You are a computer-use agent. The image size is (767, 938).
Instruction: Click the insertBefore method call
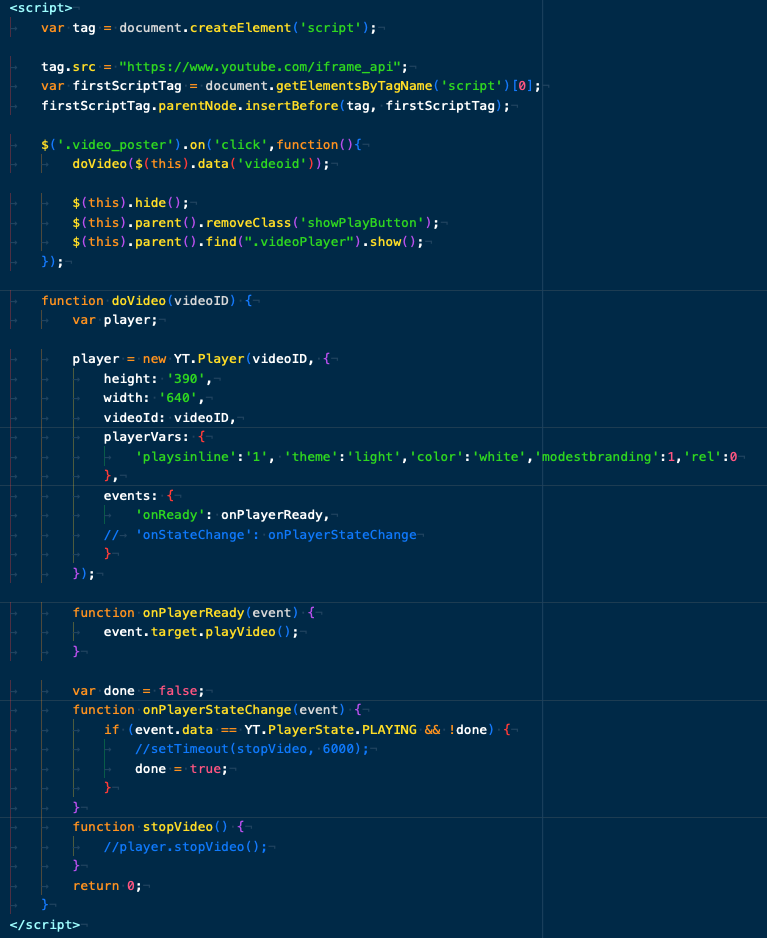tap(292, 105)
